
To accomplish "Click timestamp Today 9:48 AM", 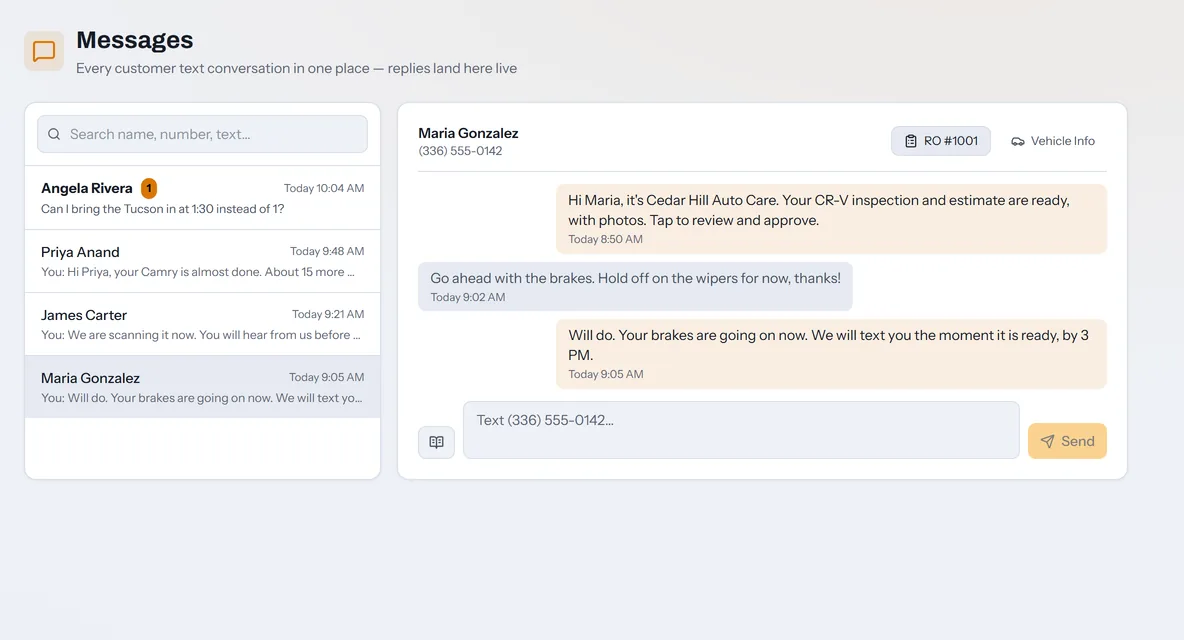I will click(327, 251).
